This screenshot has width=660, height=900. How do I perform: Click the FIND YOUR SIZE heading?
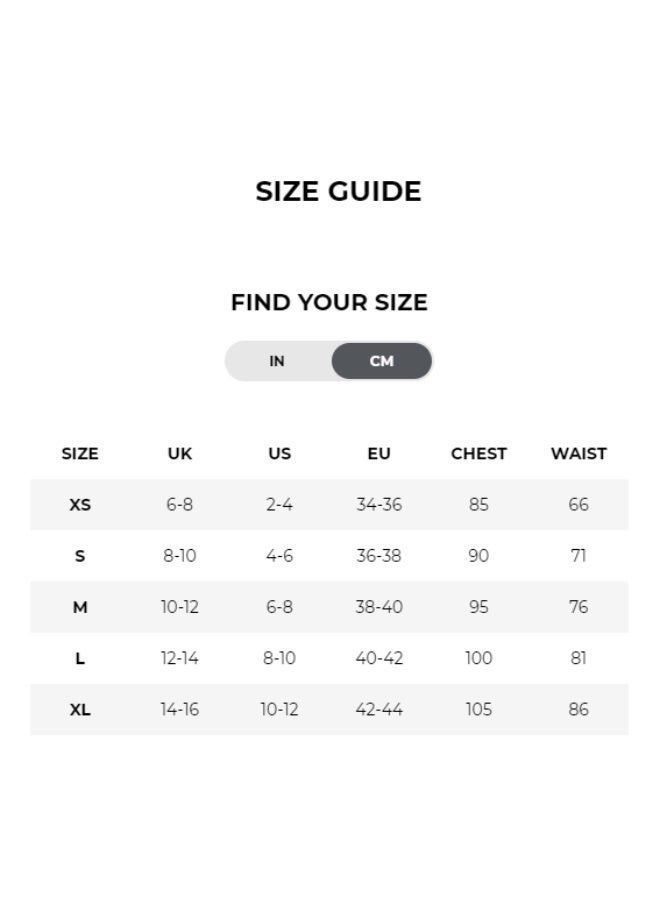[329, 302]
